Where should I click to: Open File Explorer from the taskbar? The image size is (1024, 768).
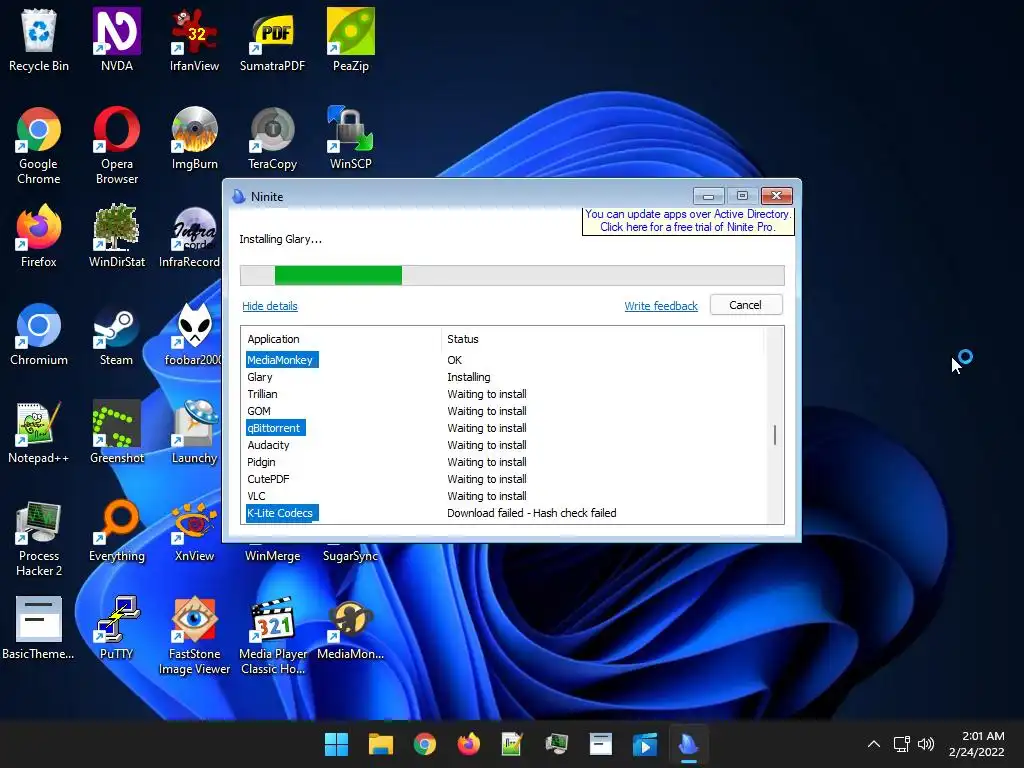381,744
